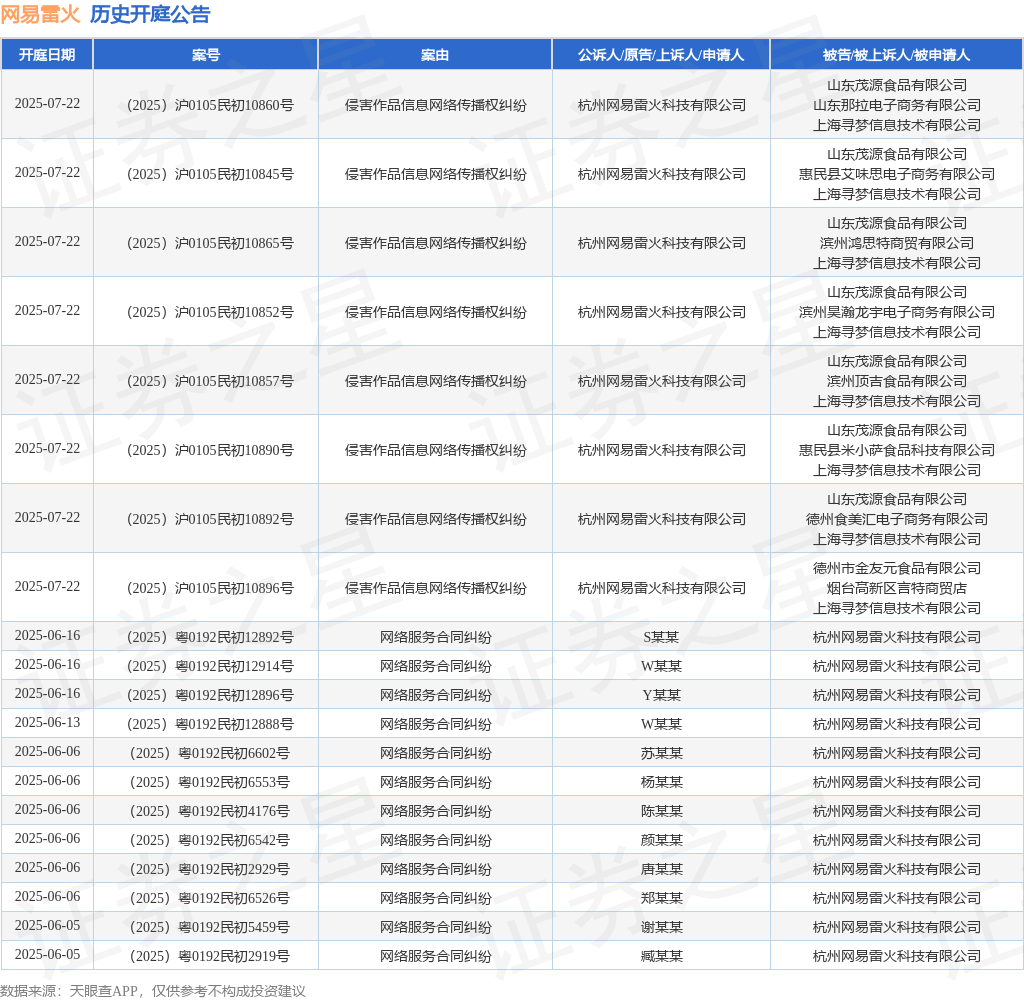Viewport: 1024px width, 1000px height.
Task: Select case number 粤0192民初5459号
Action: 210,927
